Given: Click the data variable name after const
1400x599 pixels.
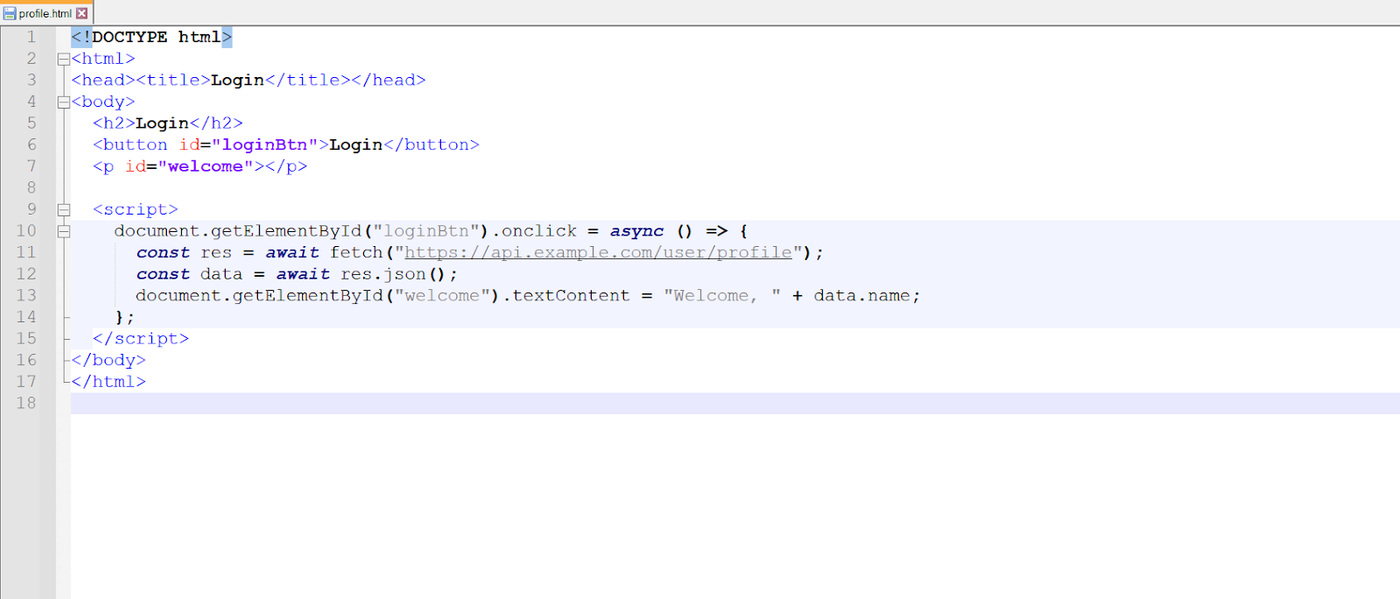Looking at the screenshot, I should pyautogui.click(x=221, y=274).
